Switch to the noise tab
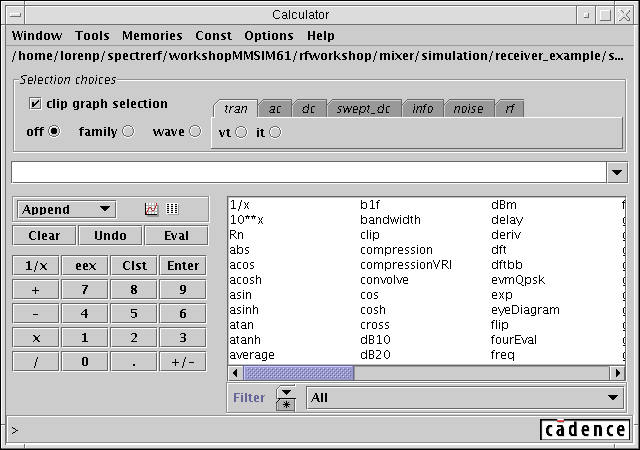The image size is (640, 450). [467, 108]
